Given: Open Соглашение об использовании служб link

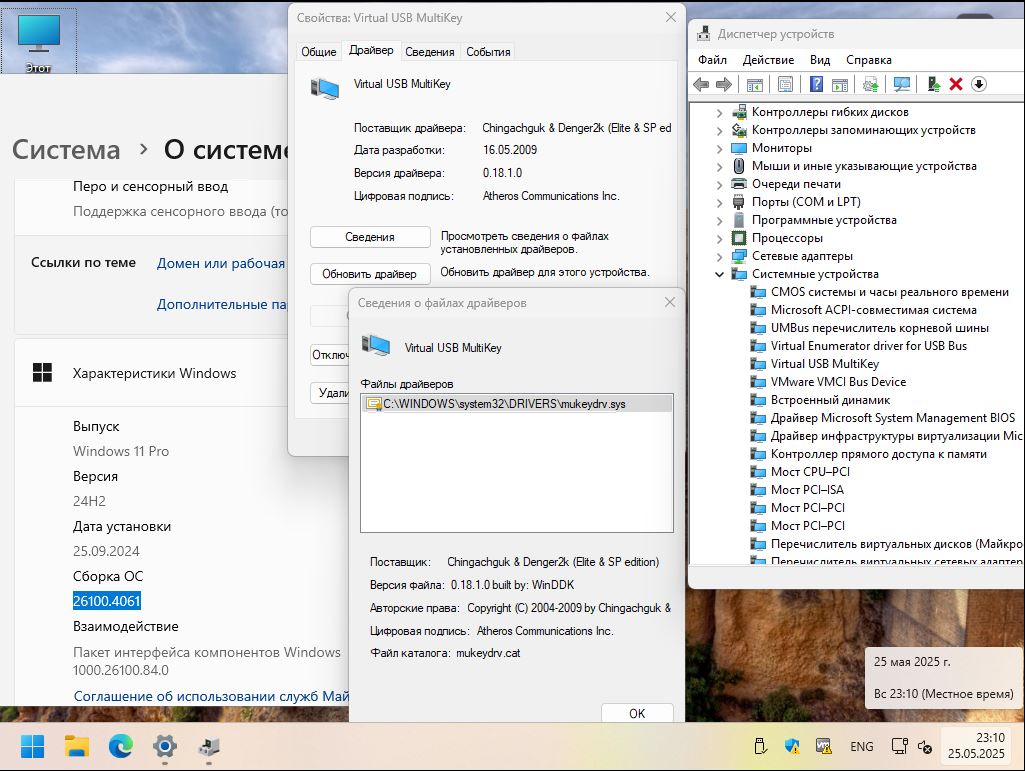Looking at the screenshot, I should [x=211, y=696].
